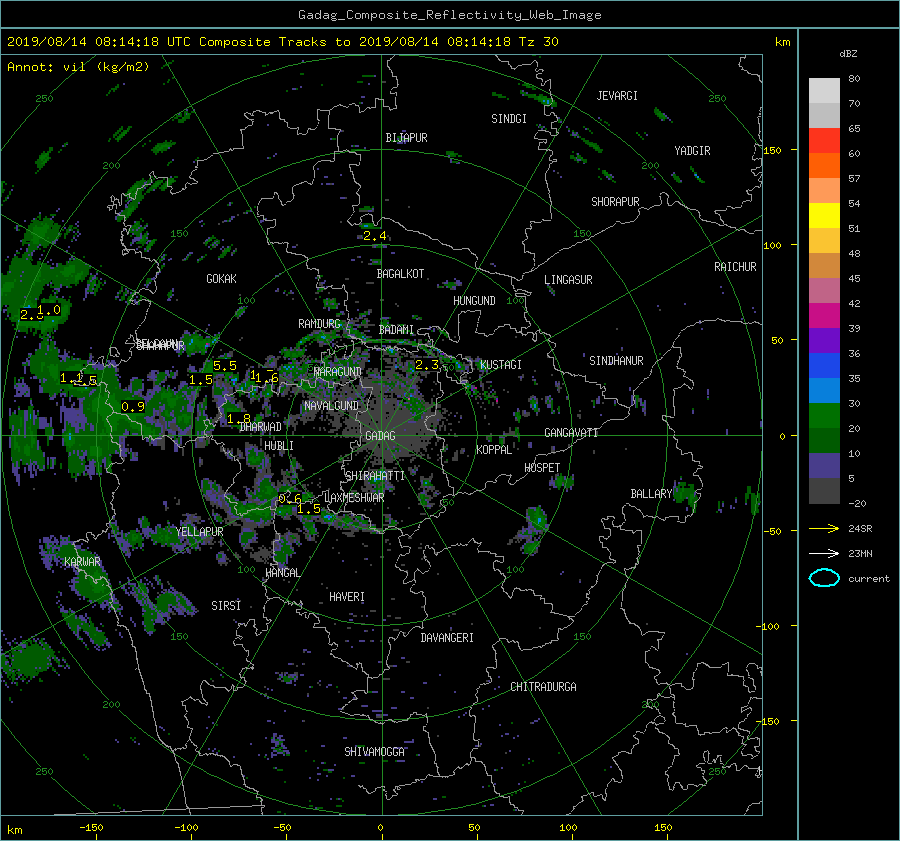Screen dimensions: 900x841
Task: Click the yellow 54 dBZ color swatch
Action: click(x=824, y=216)
